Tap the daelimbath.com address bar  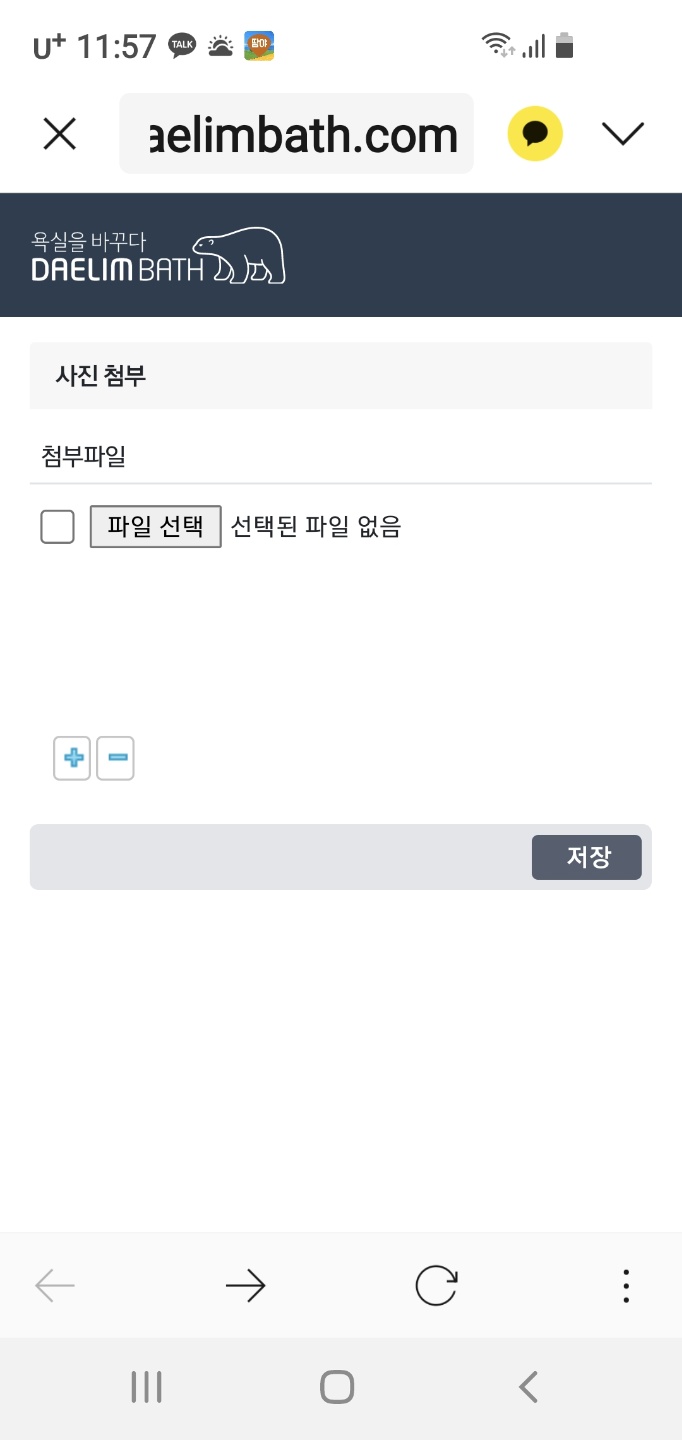click(296, 134)
